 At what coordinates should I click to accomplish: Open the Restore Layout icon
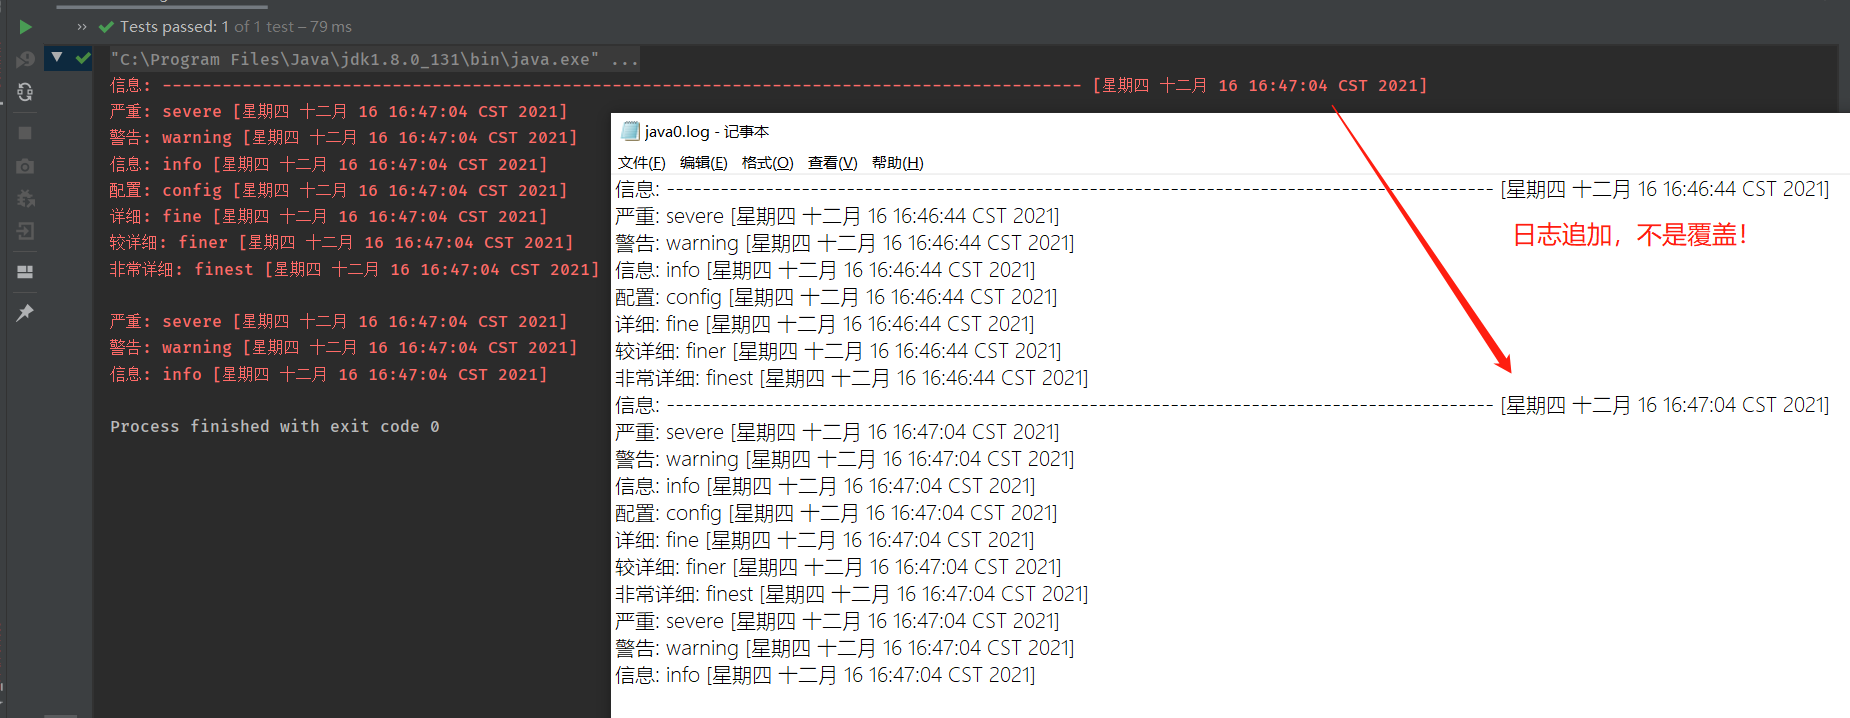point(25,272)
